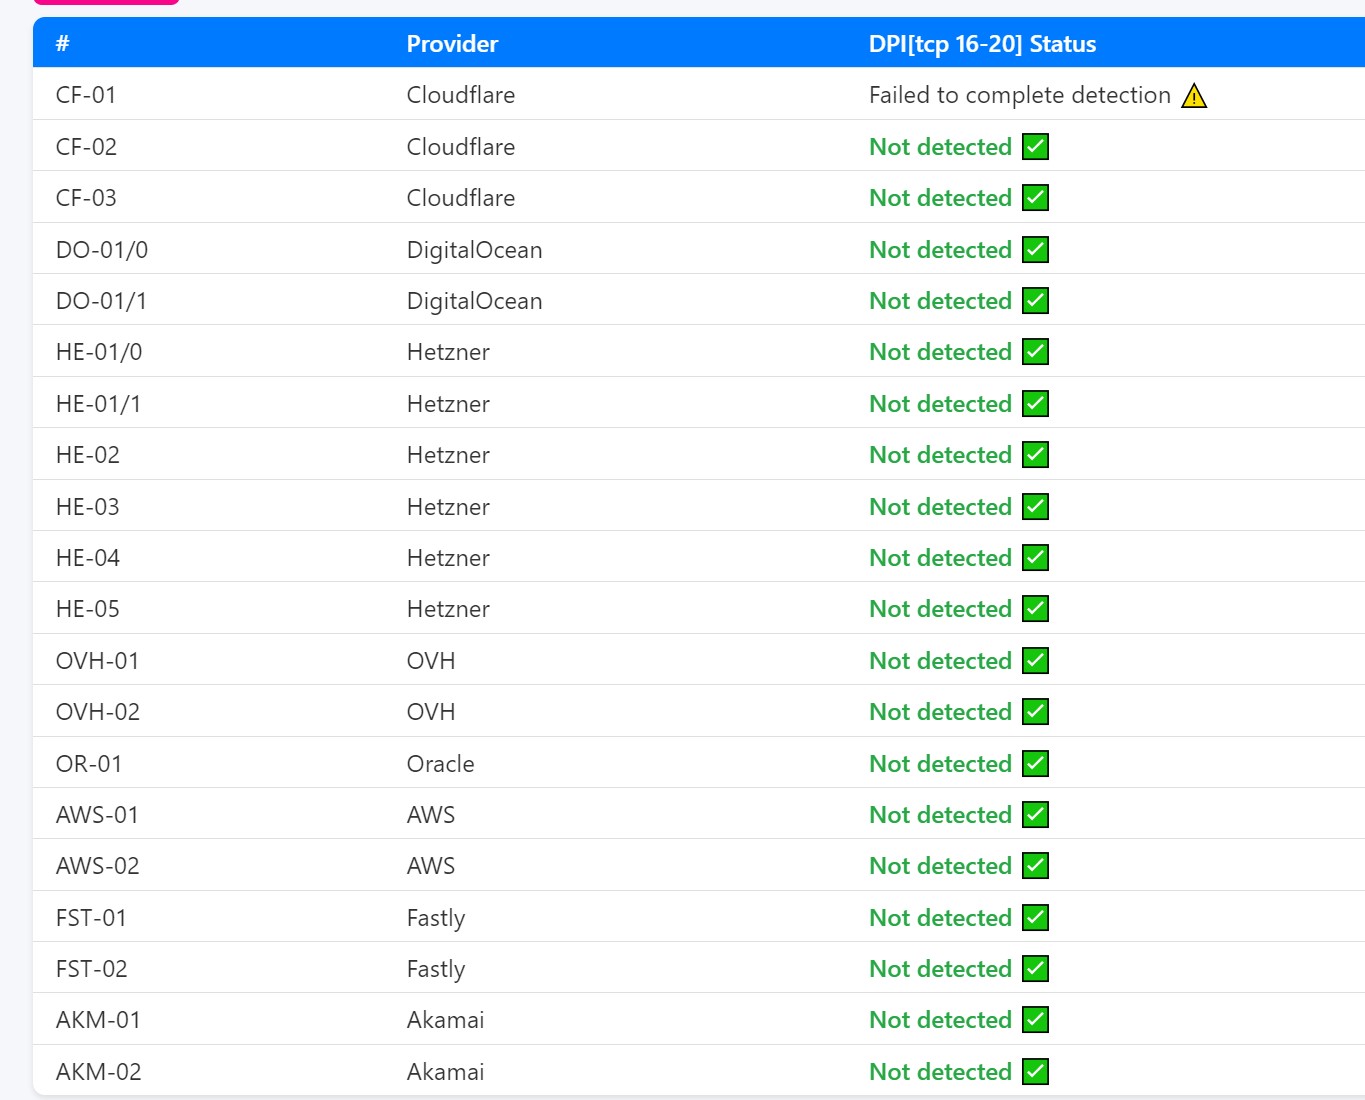Click the "DO-01/0" row identifier
The width and height of the screenshot is (1365, 1100).
[x=102, y=250]
